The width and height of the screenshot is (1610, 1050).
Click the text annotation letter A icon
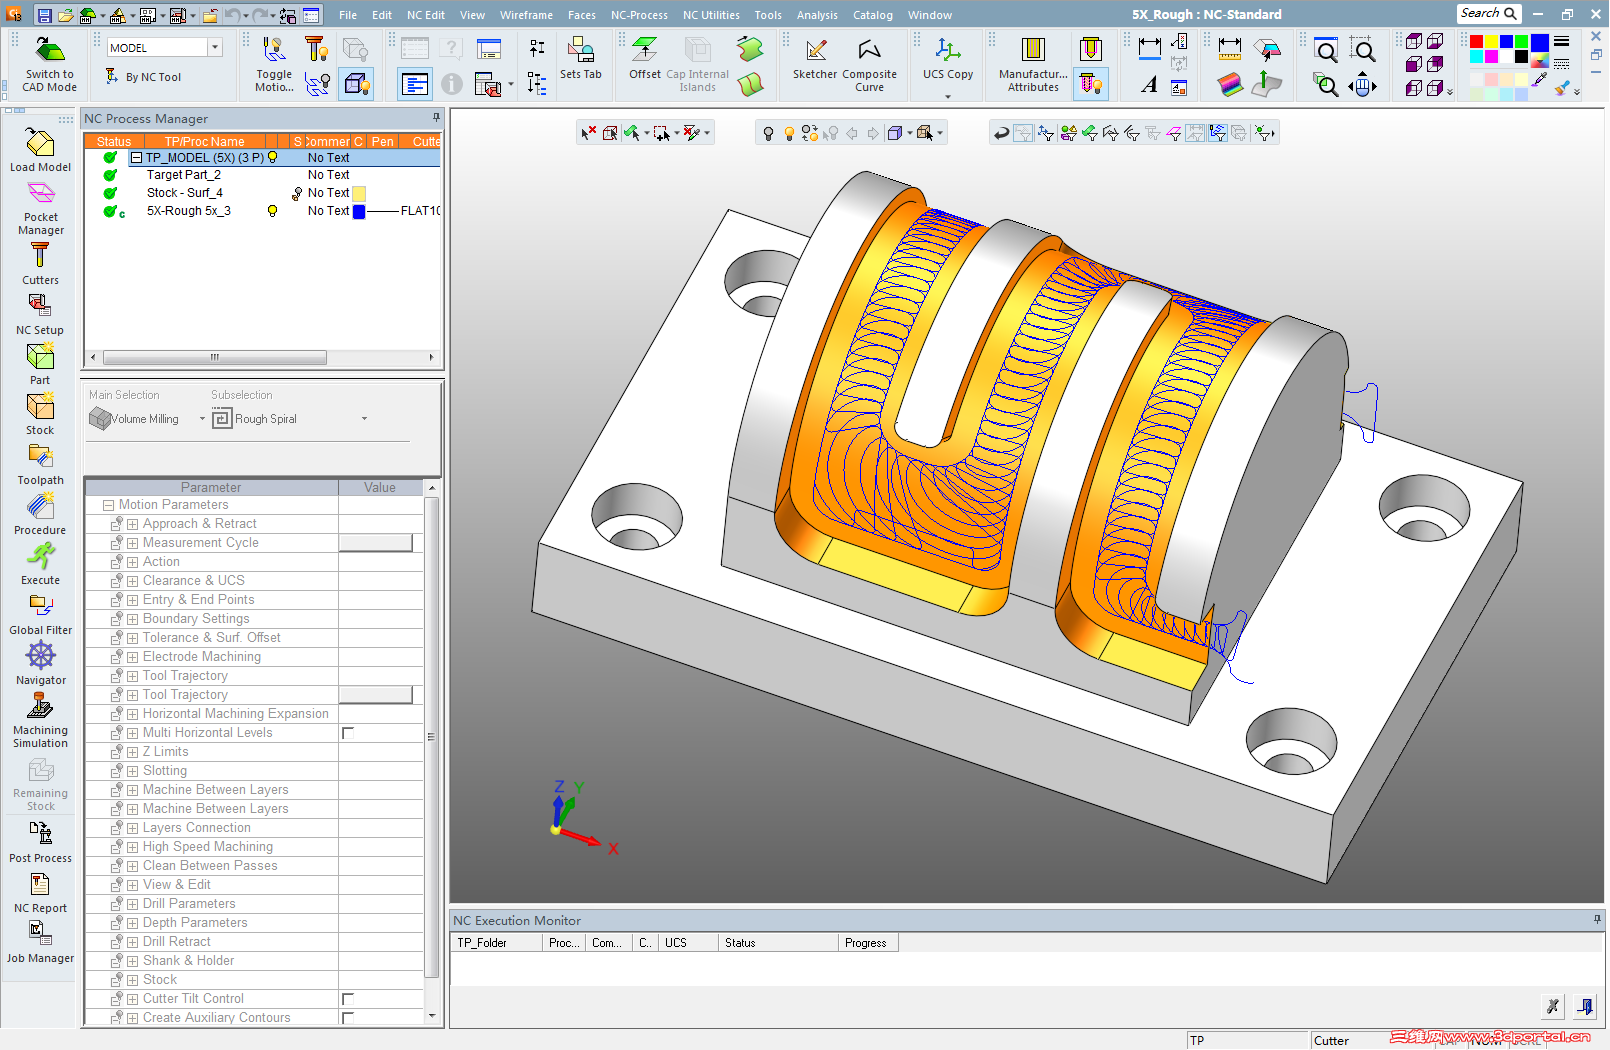[x=1149, y=86]
